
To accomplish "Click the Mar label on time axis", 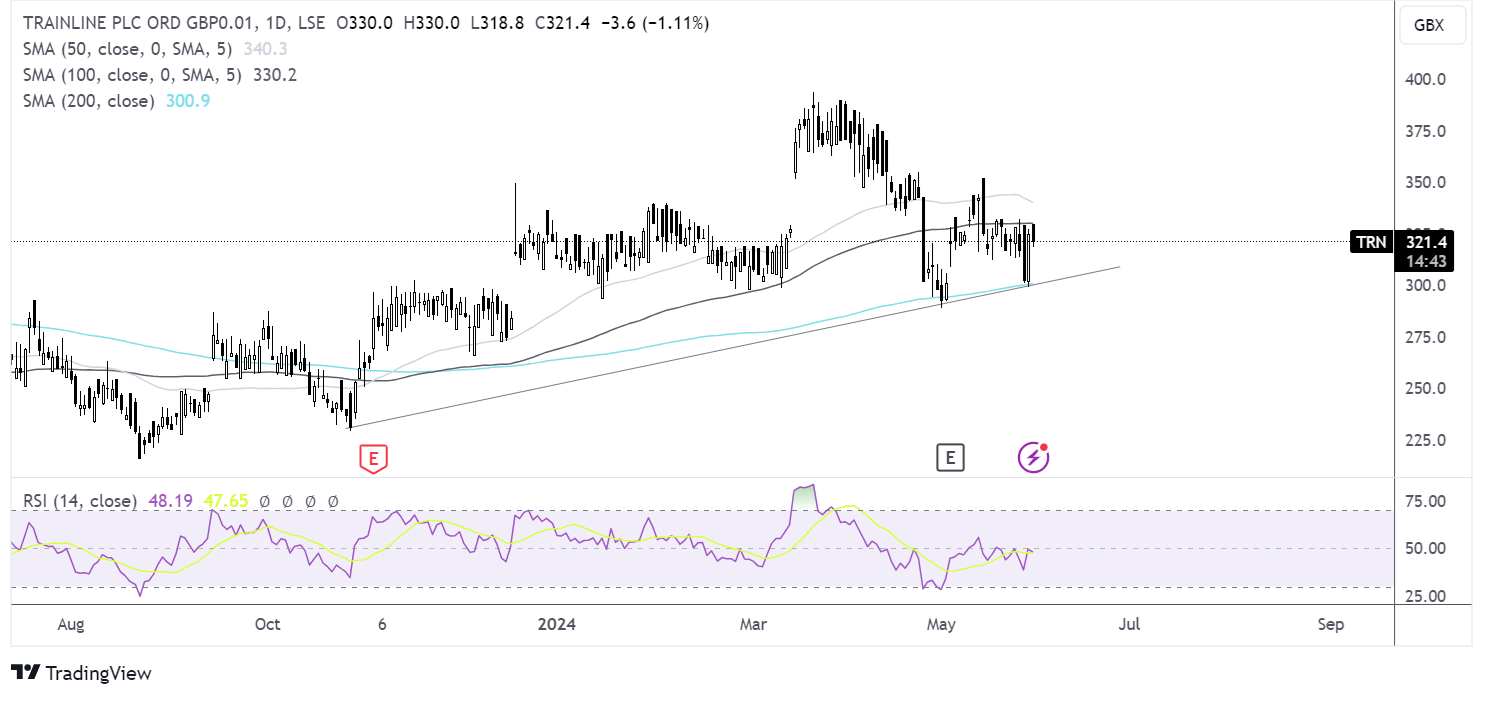I will 753,625.
